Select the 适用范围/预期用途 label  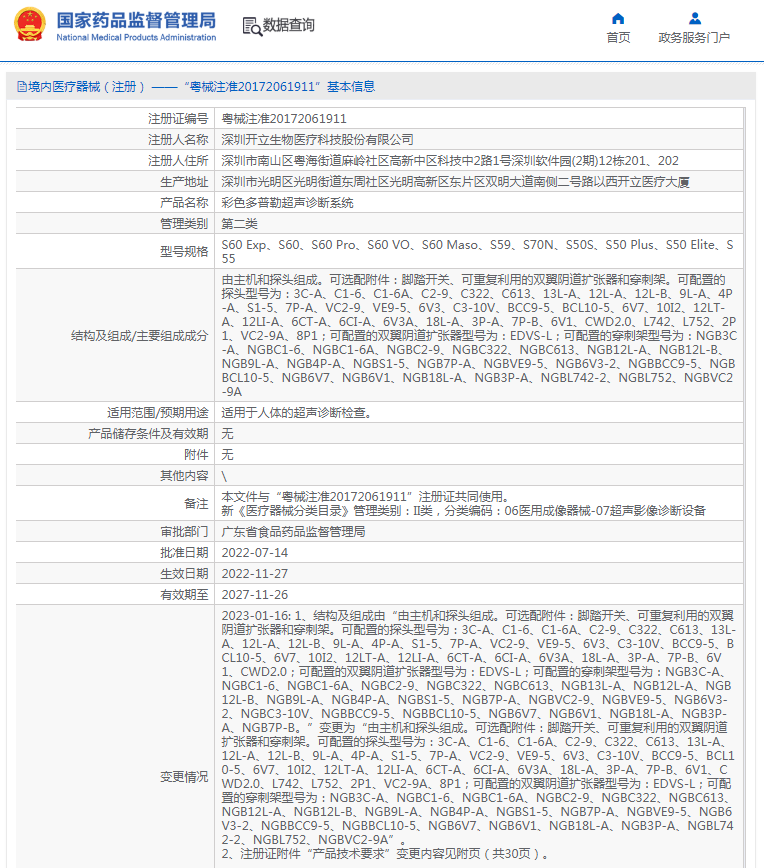pos(158,412)
